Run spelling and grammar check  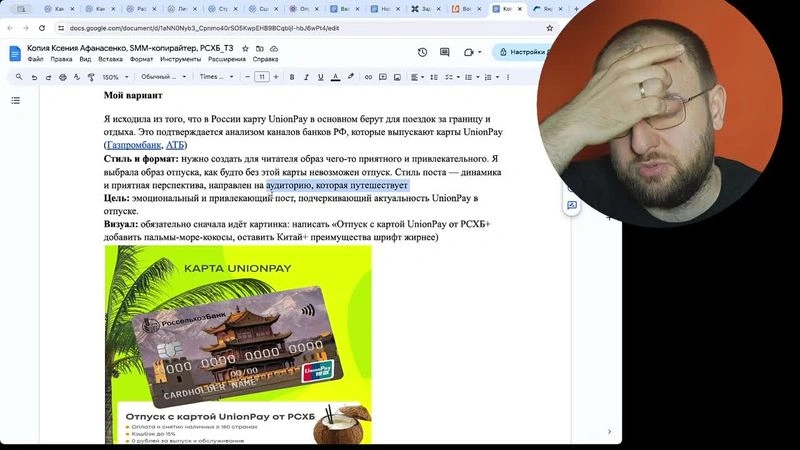click(x=77, y=77)
